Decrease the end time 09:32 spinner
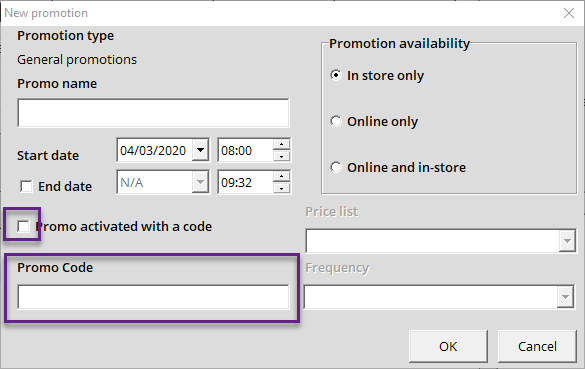Screen dimensions: 585x369 click(x=282, y=188)
